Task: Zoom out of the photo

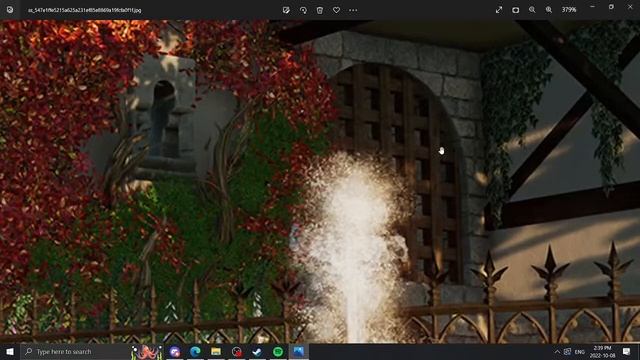Action: point(532,10)
